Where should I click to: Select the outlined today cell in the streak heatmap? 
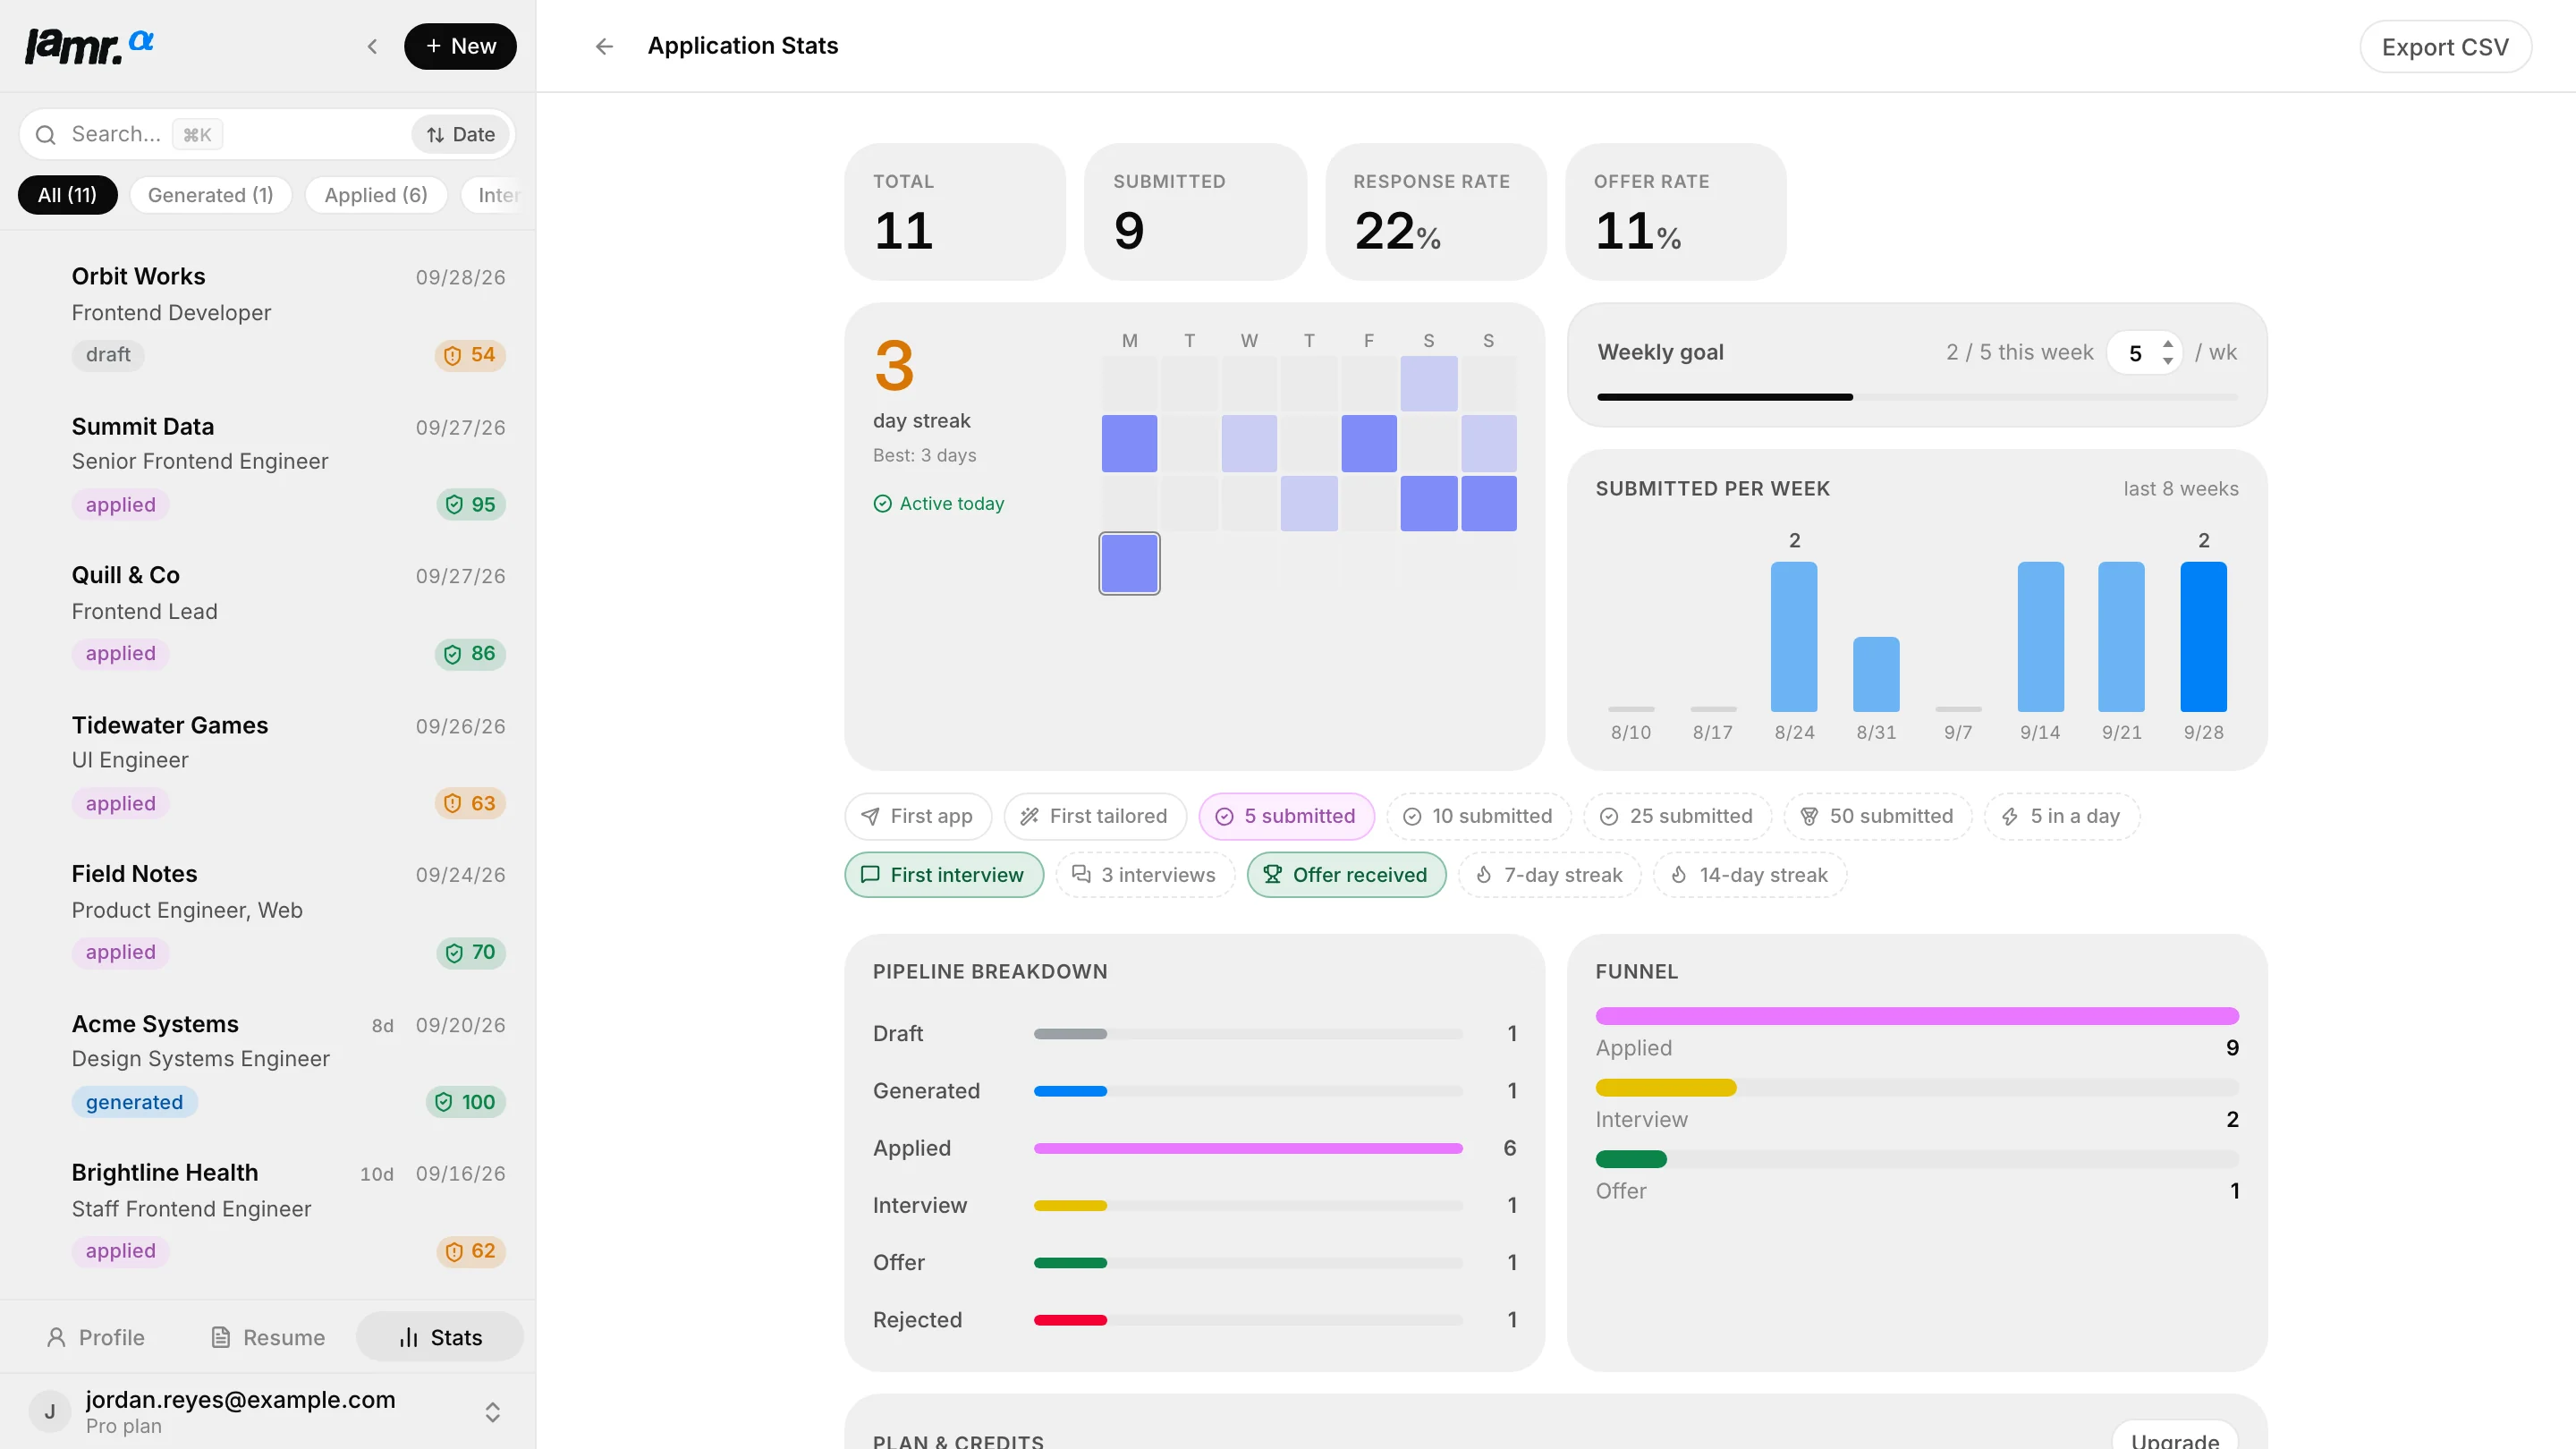pos(1129,563)
